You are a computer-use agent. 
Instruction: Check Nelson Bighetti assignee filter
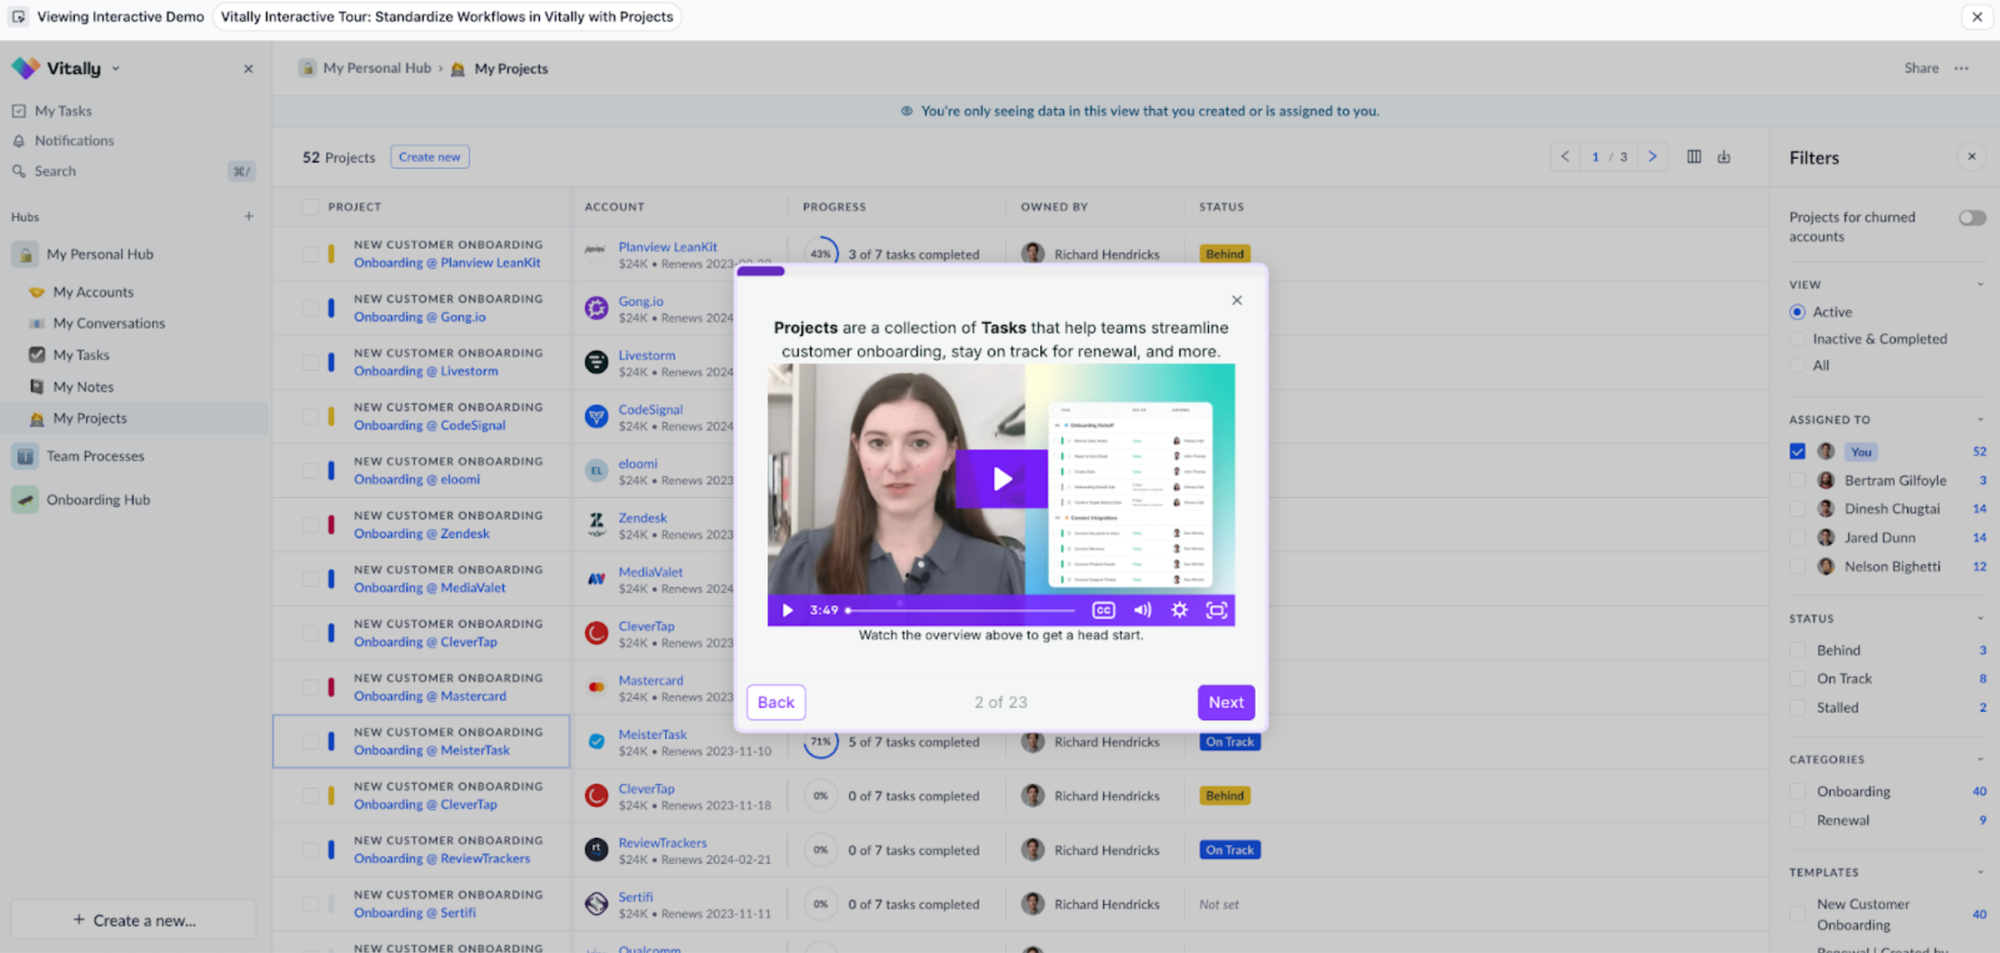click(x=1797, y=567)
